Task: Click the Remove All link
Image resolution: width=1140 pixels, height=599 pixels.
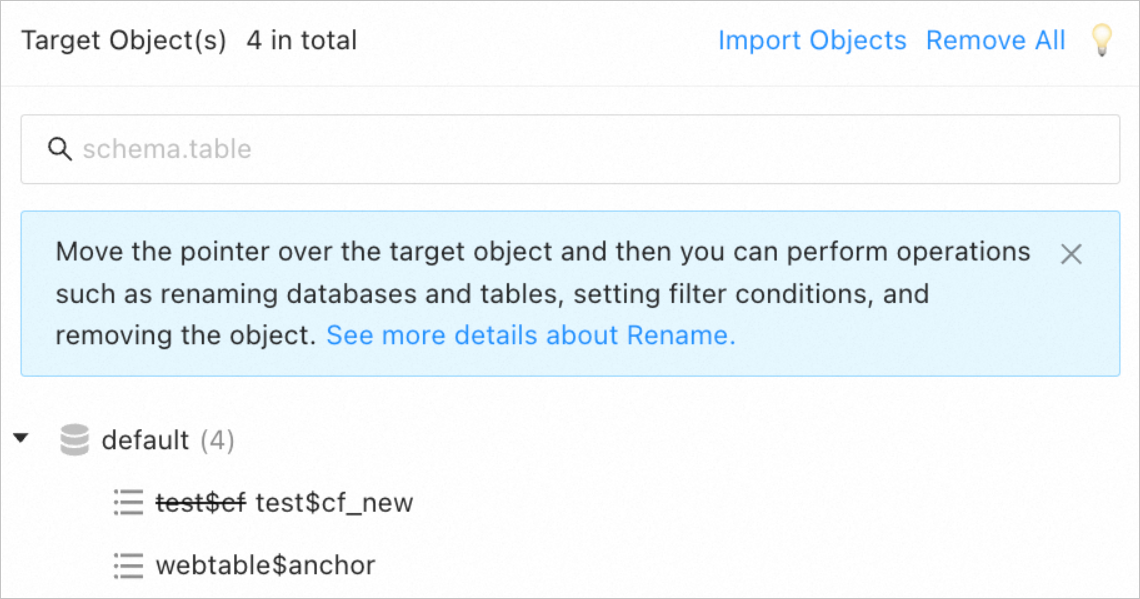Action: tap(995, 41)
